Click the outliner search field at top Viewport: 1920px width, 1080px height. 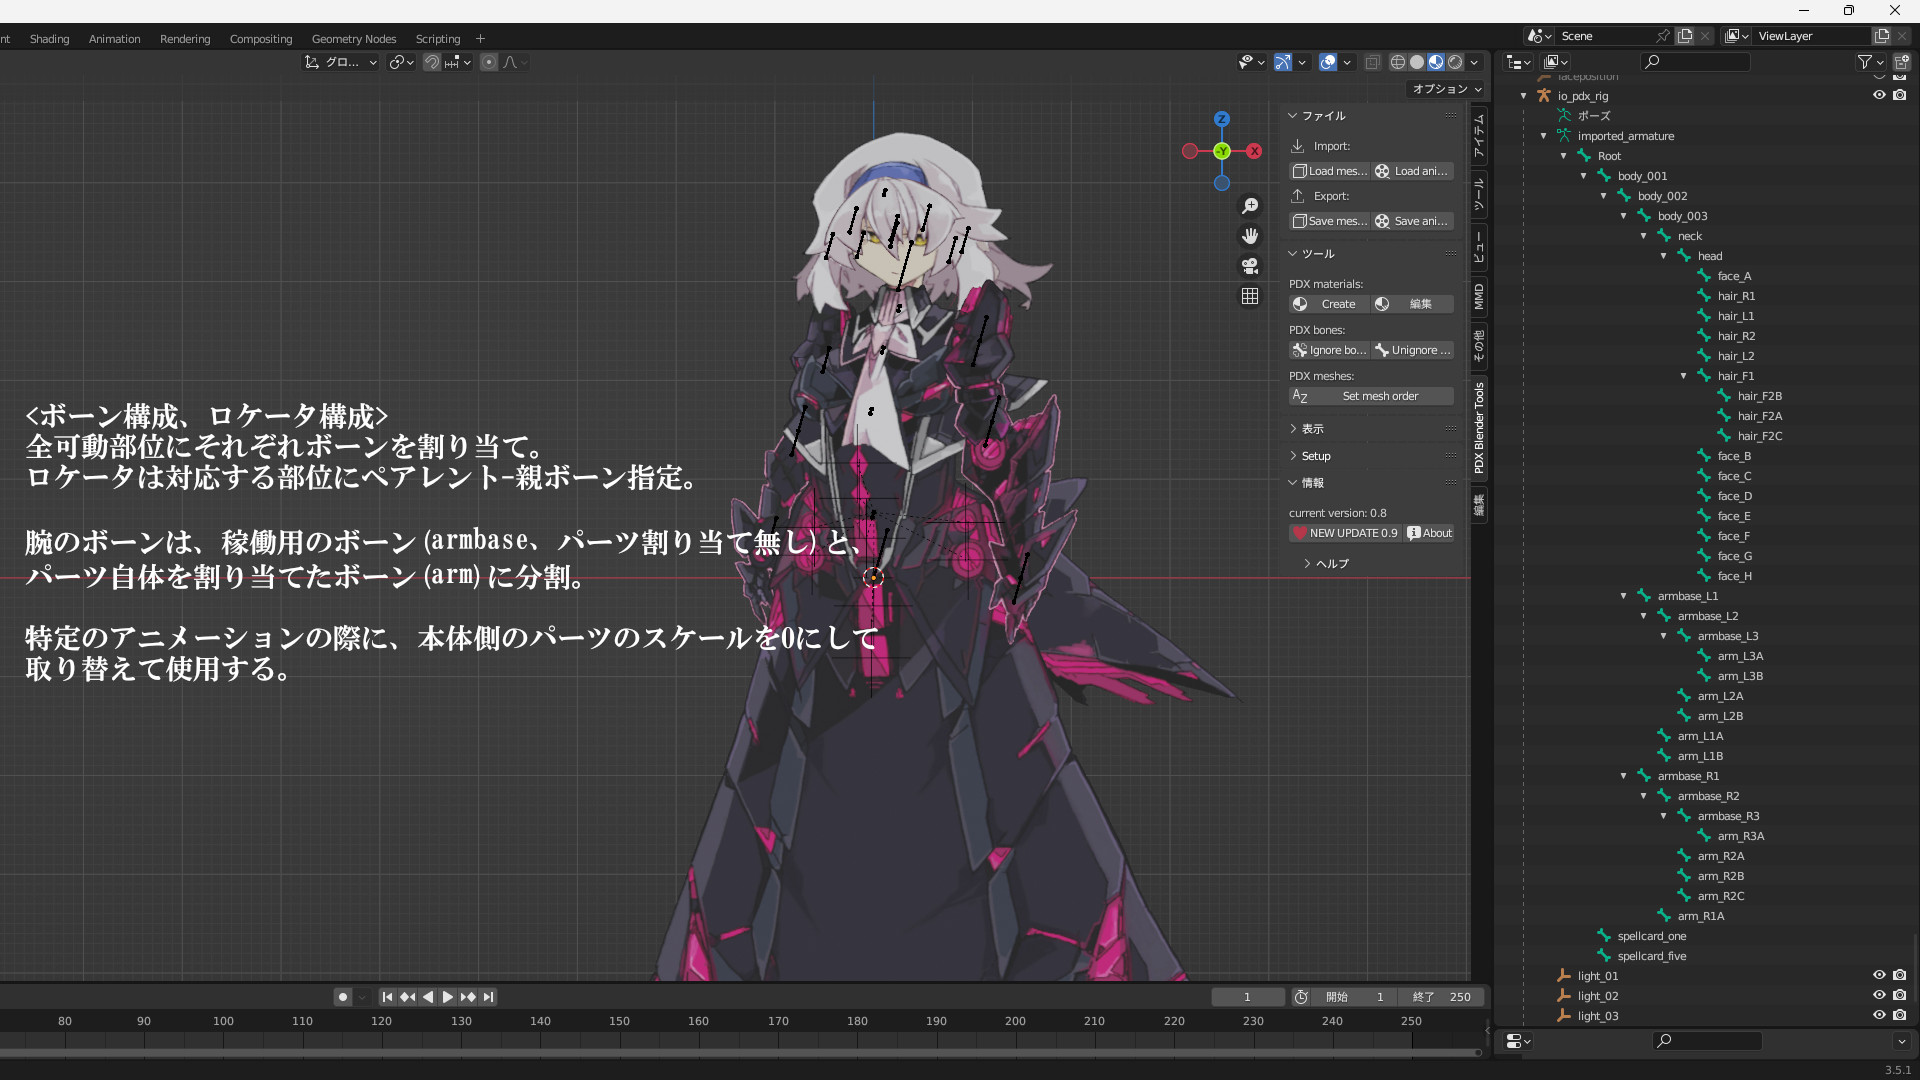(x=1696, y=62)
